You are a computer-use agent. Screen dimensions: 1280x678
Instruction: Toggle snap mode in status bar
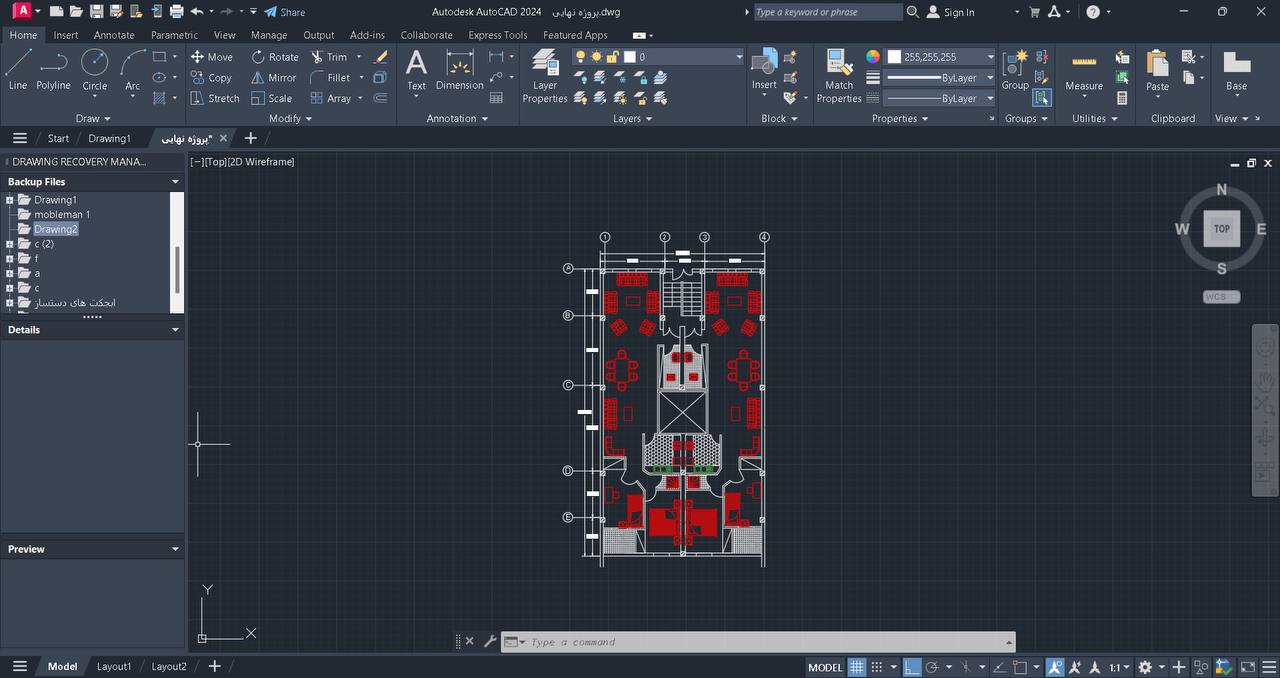877,667
